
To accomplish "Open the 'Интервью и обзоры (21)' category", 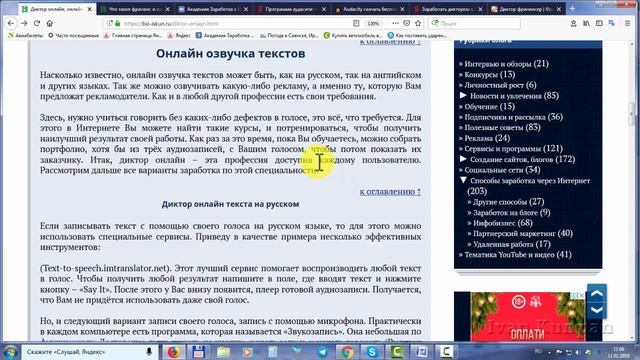I will (507, 64).
